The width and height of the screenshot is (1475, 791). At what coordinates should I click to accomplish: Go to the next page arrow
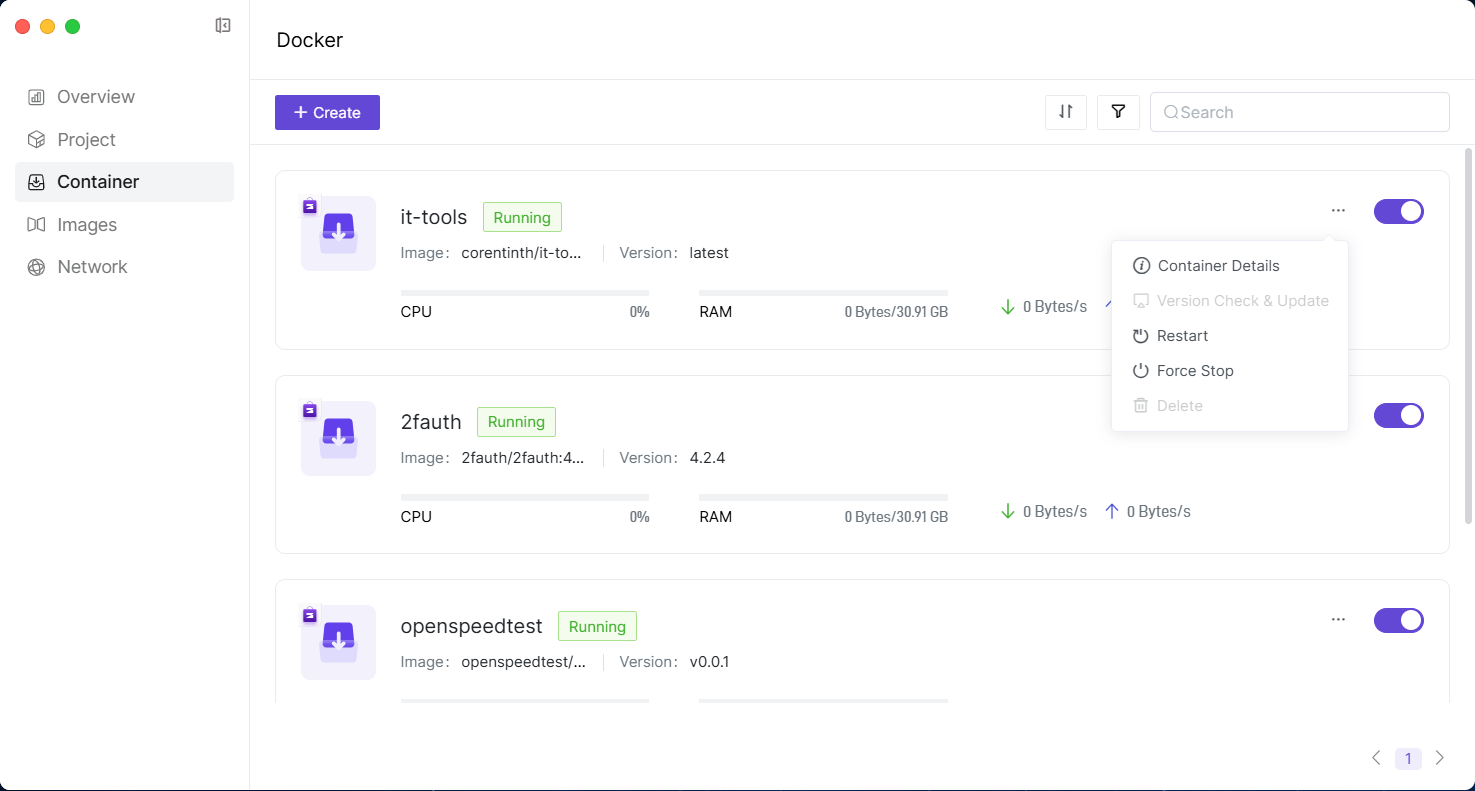(x=1439, y=758)
